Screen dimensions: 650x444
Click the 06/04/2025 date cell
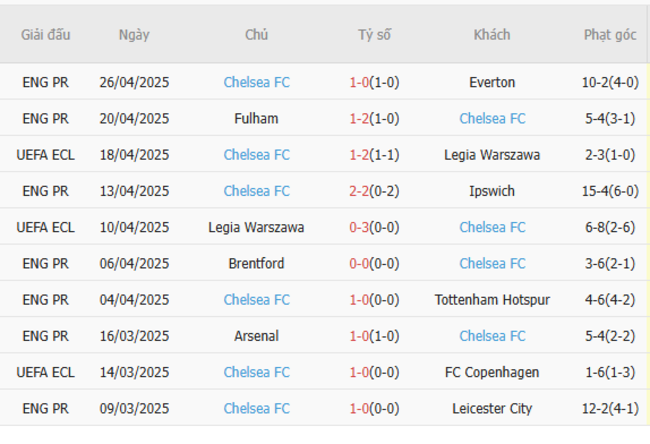134,264
